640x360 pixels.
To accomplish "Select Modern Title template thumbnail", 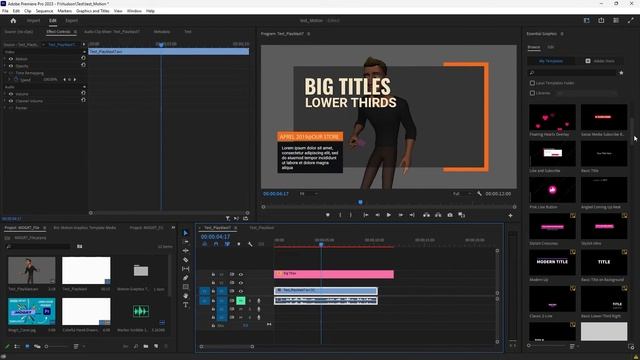I will click(552, 262).
